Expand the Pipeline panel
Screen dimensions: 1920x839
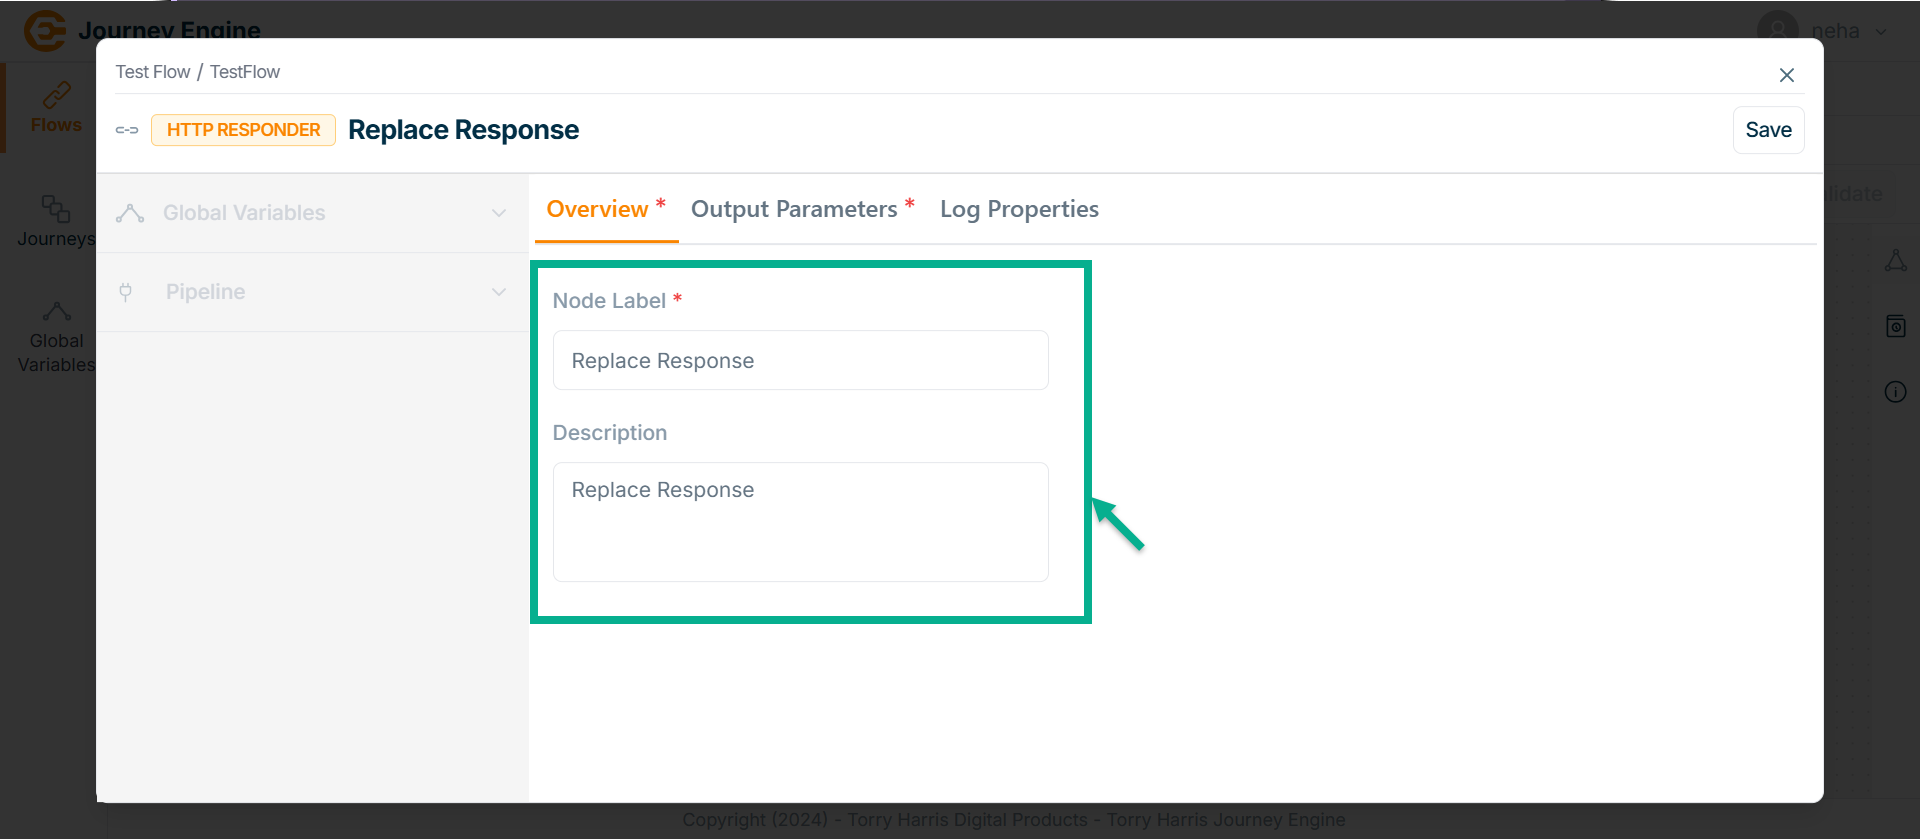coord(312,292)
